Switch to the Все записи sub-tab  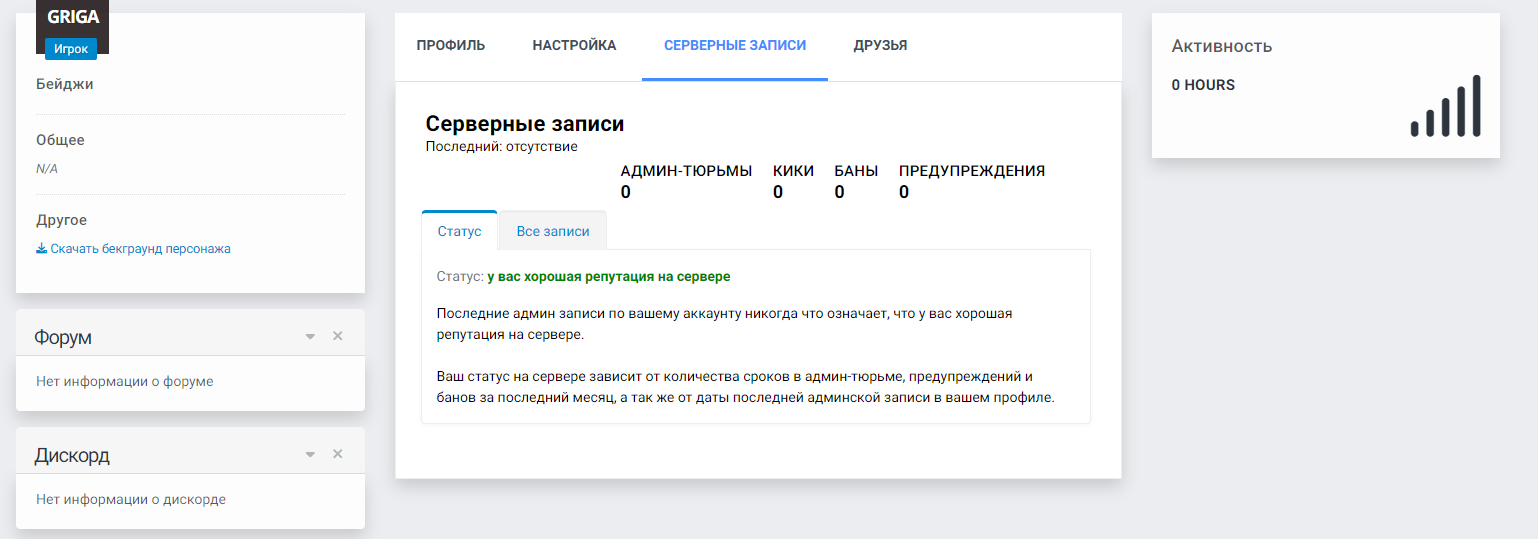pyautogui.click(x=553, y=231)
